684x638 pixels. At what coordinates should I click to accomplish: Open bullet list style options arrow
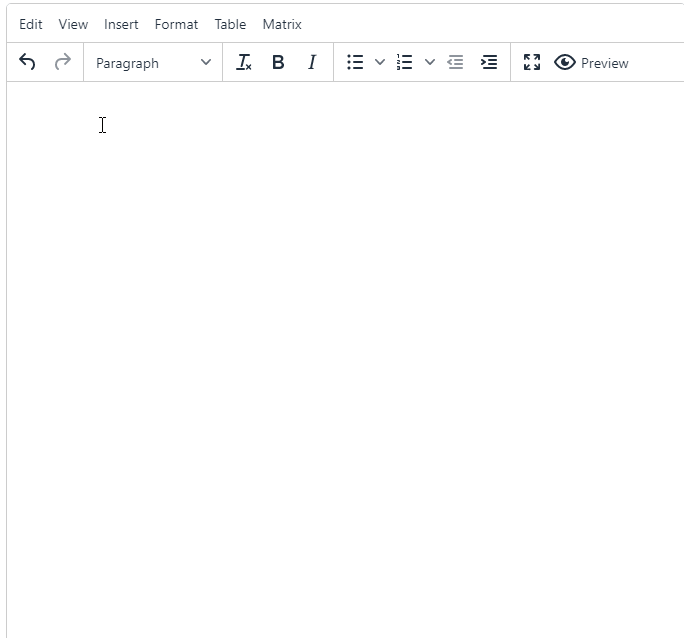pyautogui.click(x=380, y=62)
